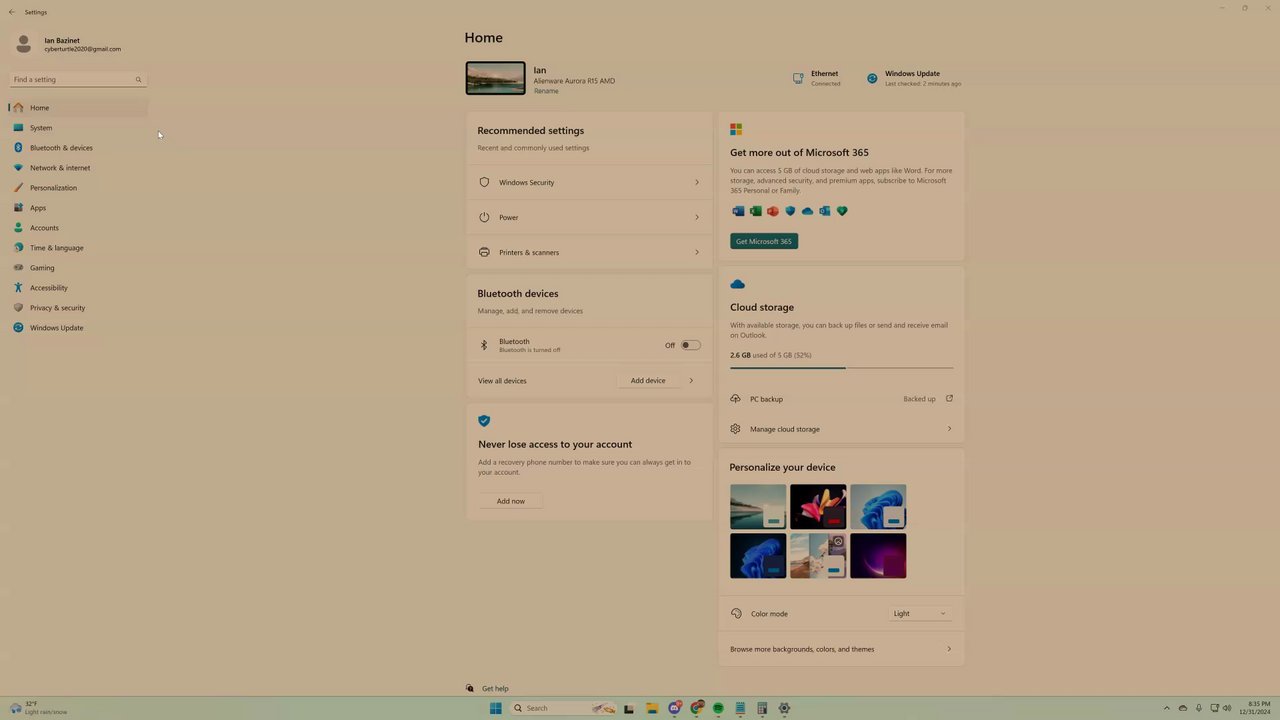This screenshot has height=720, width=1280.
Task: Select the light blue bloom theme thumbnail
Action: click(x=878, y=507)
